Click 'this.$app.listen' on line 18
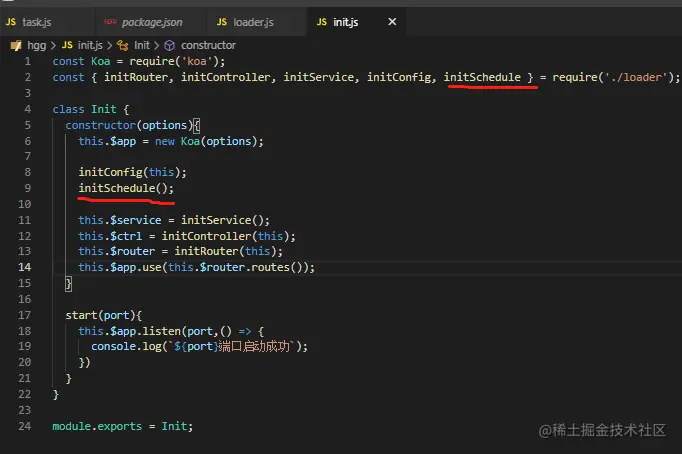682x454 pixels. 129,331
